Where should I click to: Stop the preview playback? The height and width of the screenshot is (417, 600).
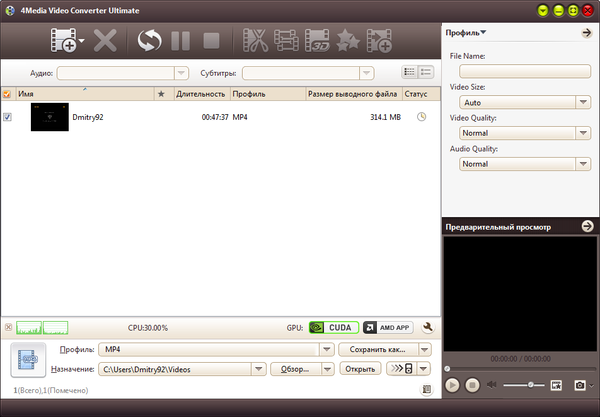[472, 385]
